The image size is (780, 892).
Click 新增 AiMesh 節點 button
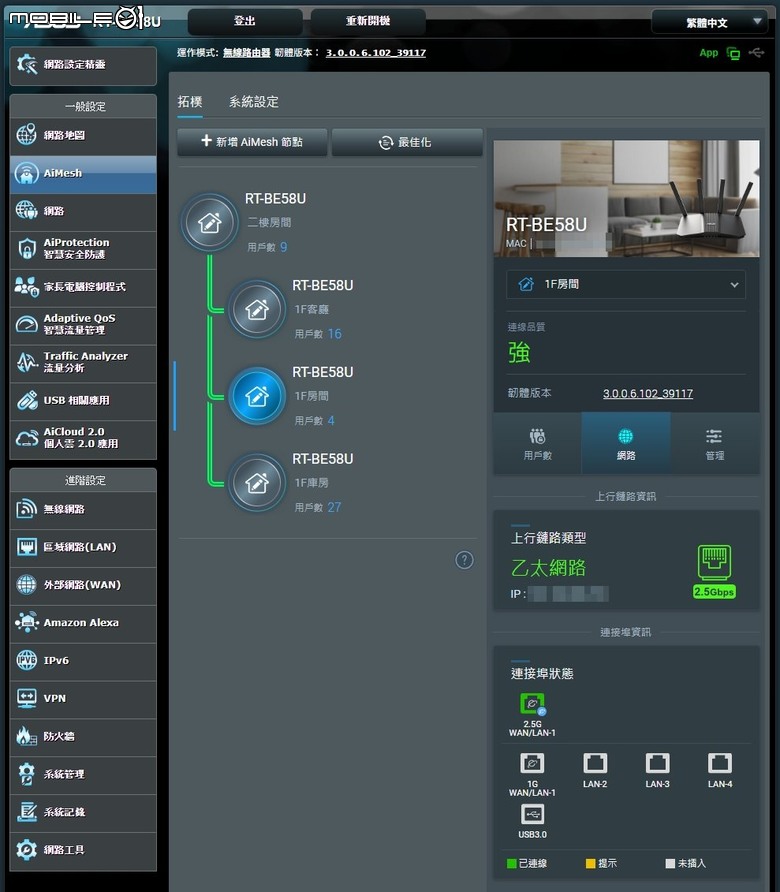252,142
